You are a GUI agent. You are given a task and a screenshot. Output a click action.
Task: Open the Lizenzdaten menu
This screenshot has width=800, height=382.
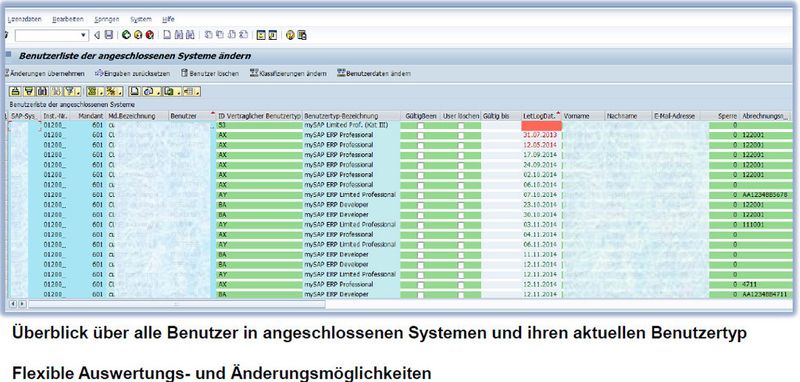[24, 19]
